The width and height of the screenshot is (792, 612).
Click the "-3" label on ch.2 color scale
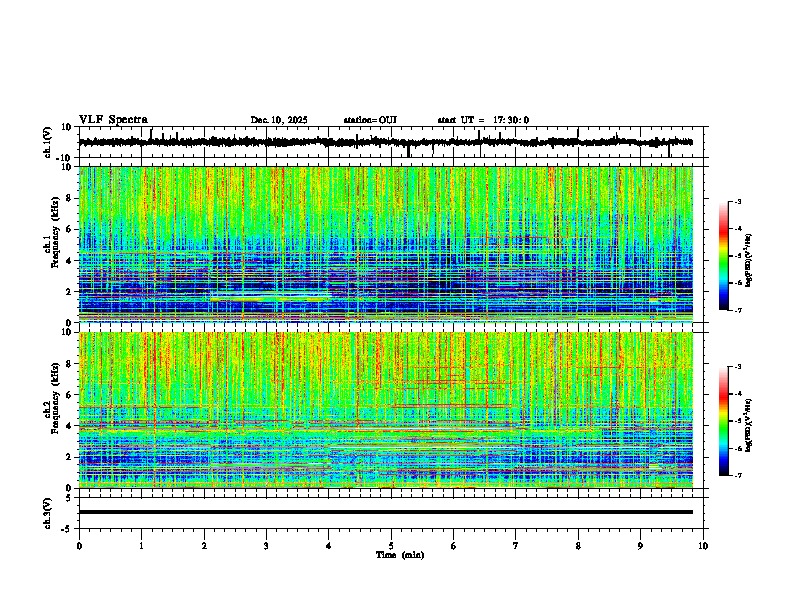pyautogui.click(x=738, y=367)
